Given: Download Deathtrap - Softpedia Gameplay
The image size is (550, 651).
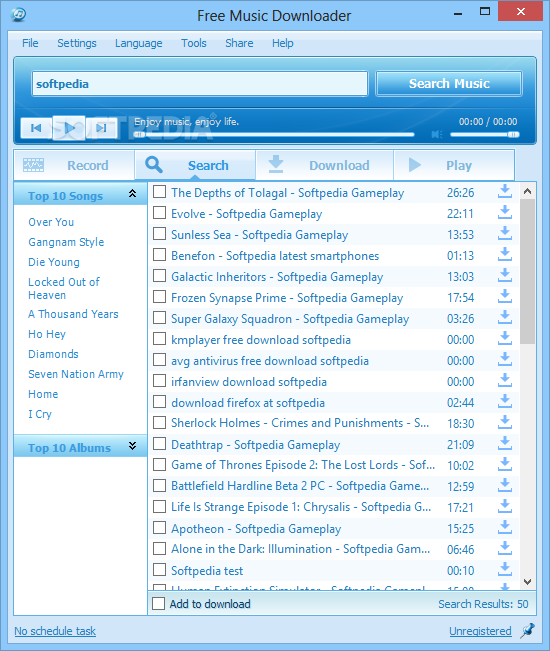Looking at the screenshot, I should coord(505,444).
